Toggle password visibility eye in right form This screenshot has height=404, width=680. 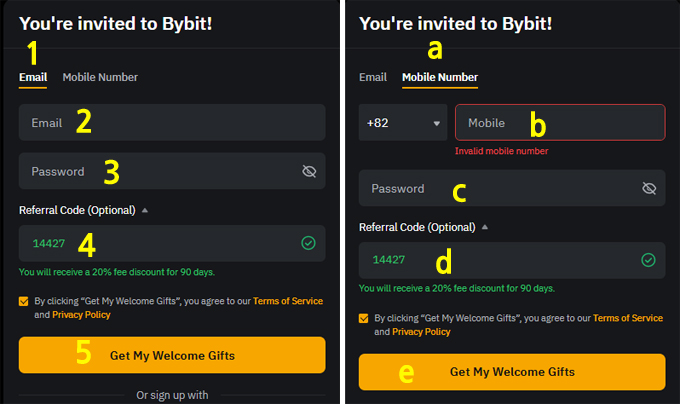[x=649, y=188]
